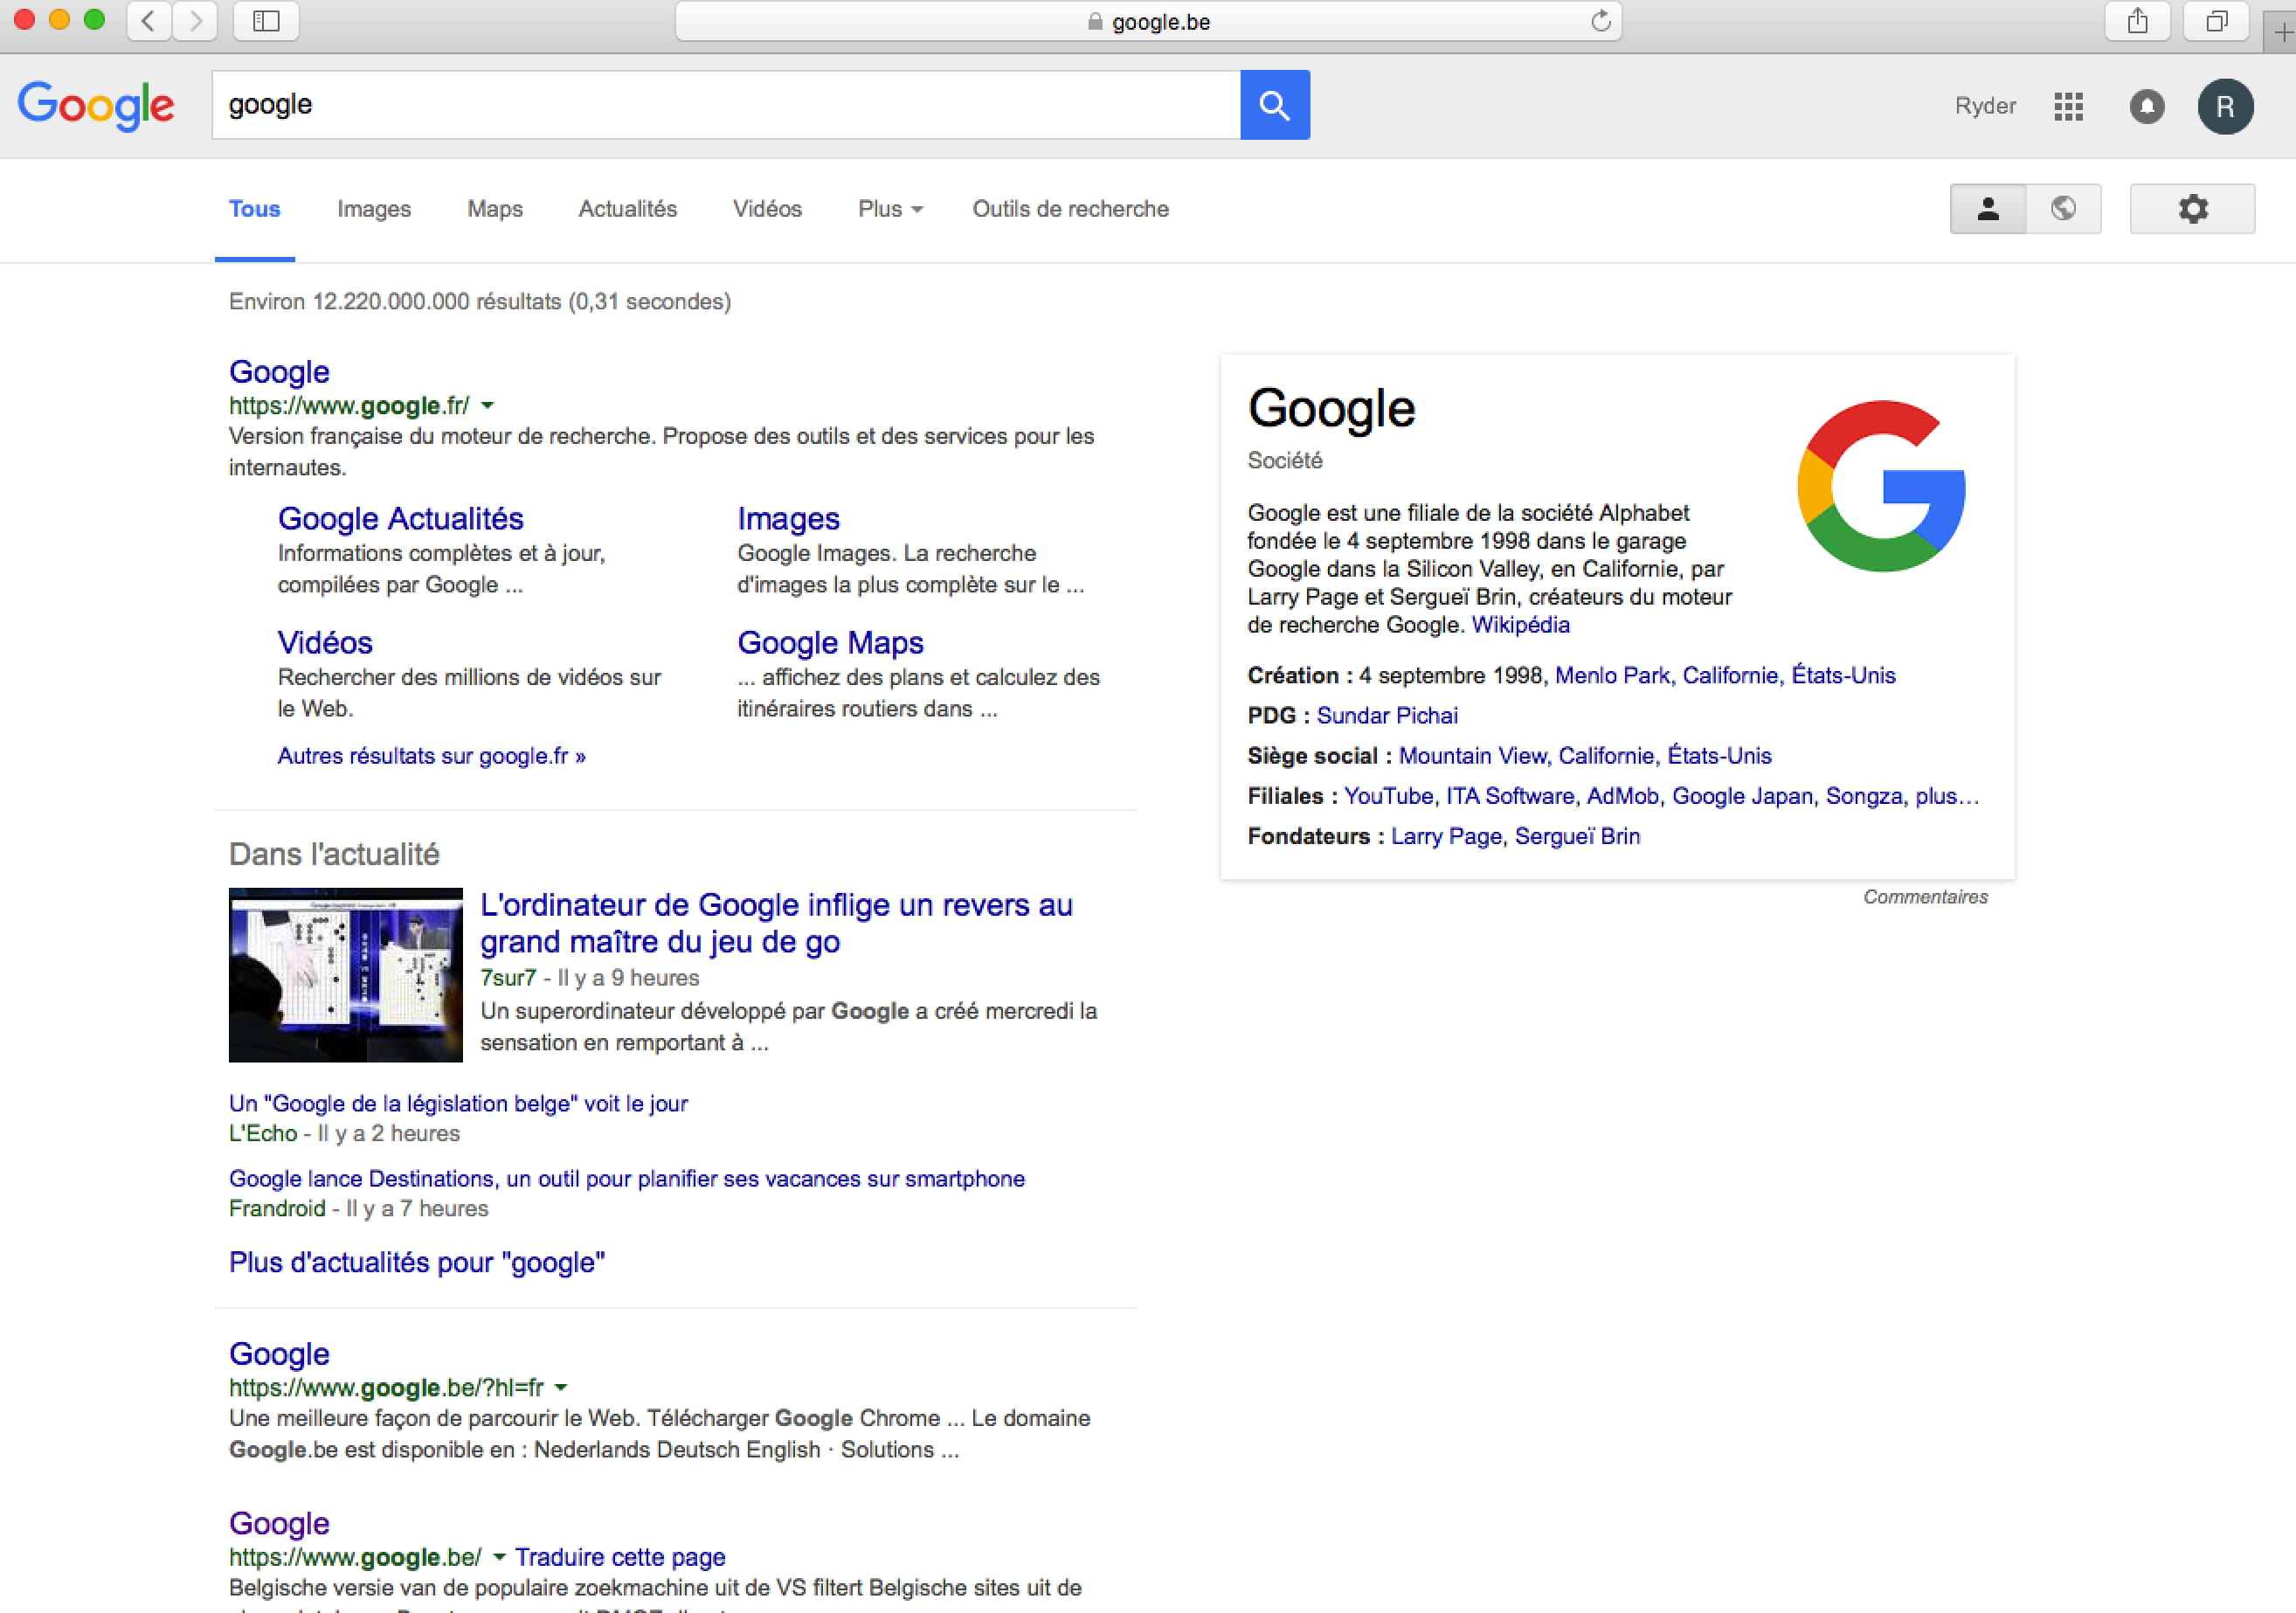Click Autres résultats sur google.fr

[x=431, y=756]
